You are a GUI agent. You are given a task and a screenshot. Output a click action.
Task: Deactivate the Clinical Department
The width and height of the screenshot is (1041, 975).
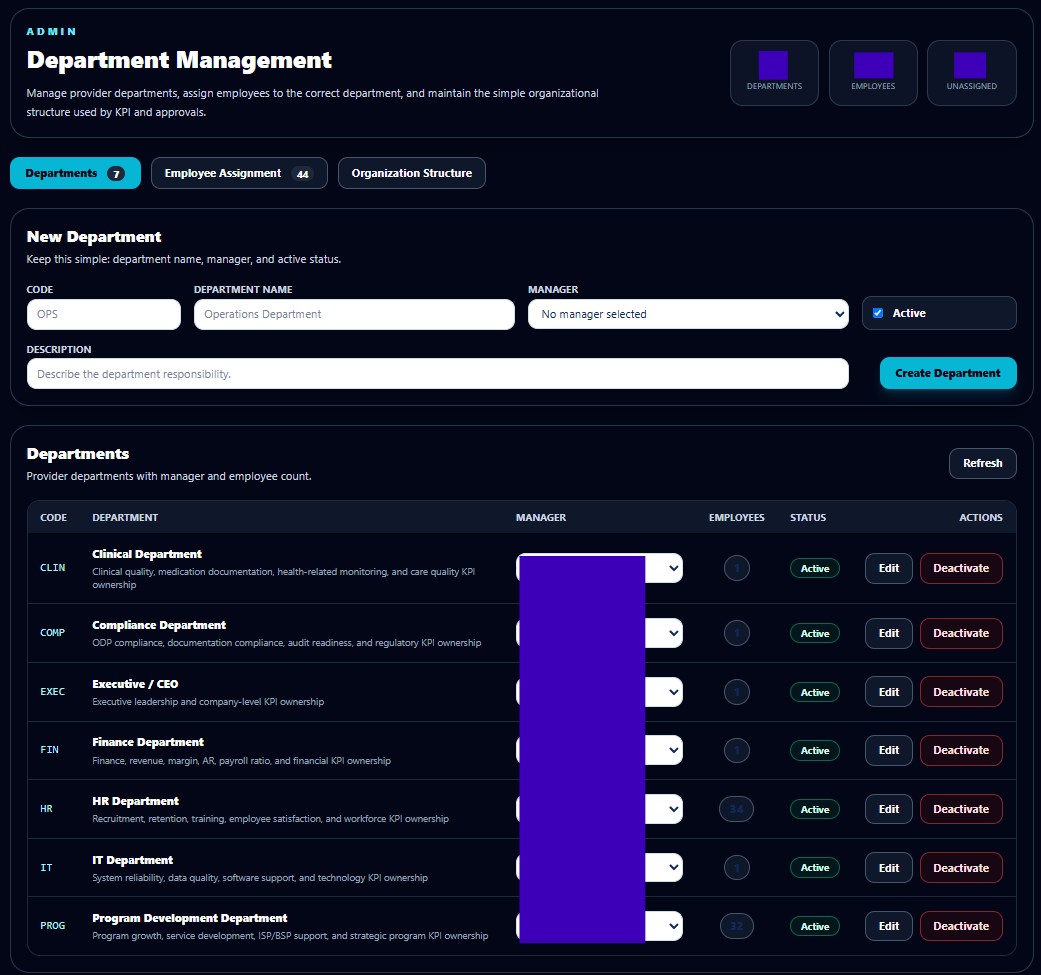[x=961, y=568]
